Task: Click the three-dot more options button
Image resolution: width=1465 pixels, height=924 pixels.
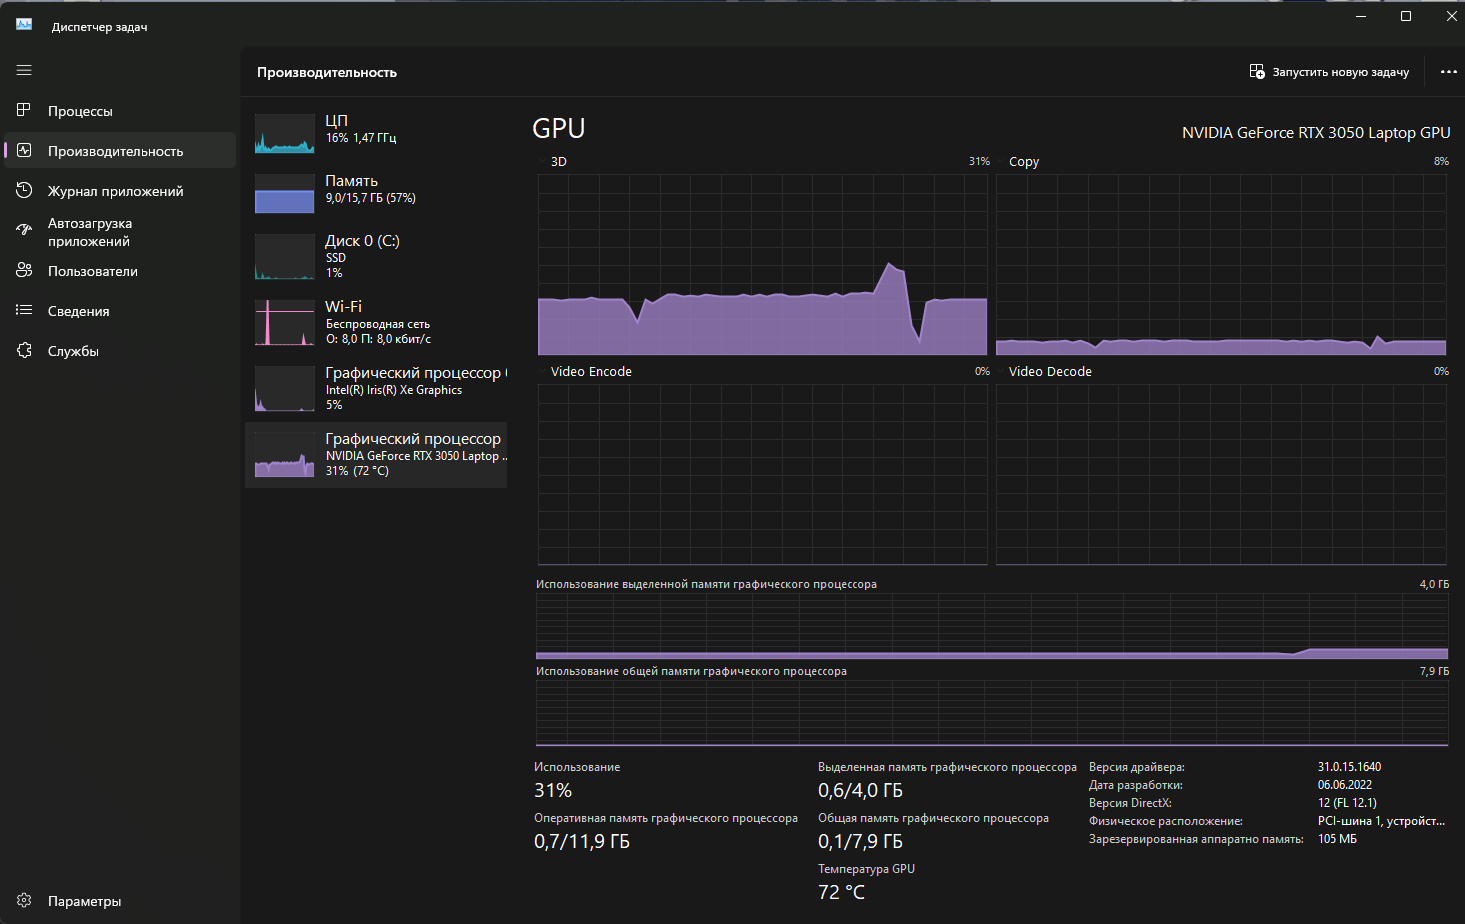Action: point(1448,72)
